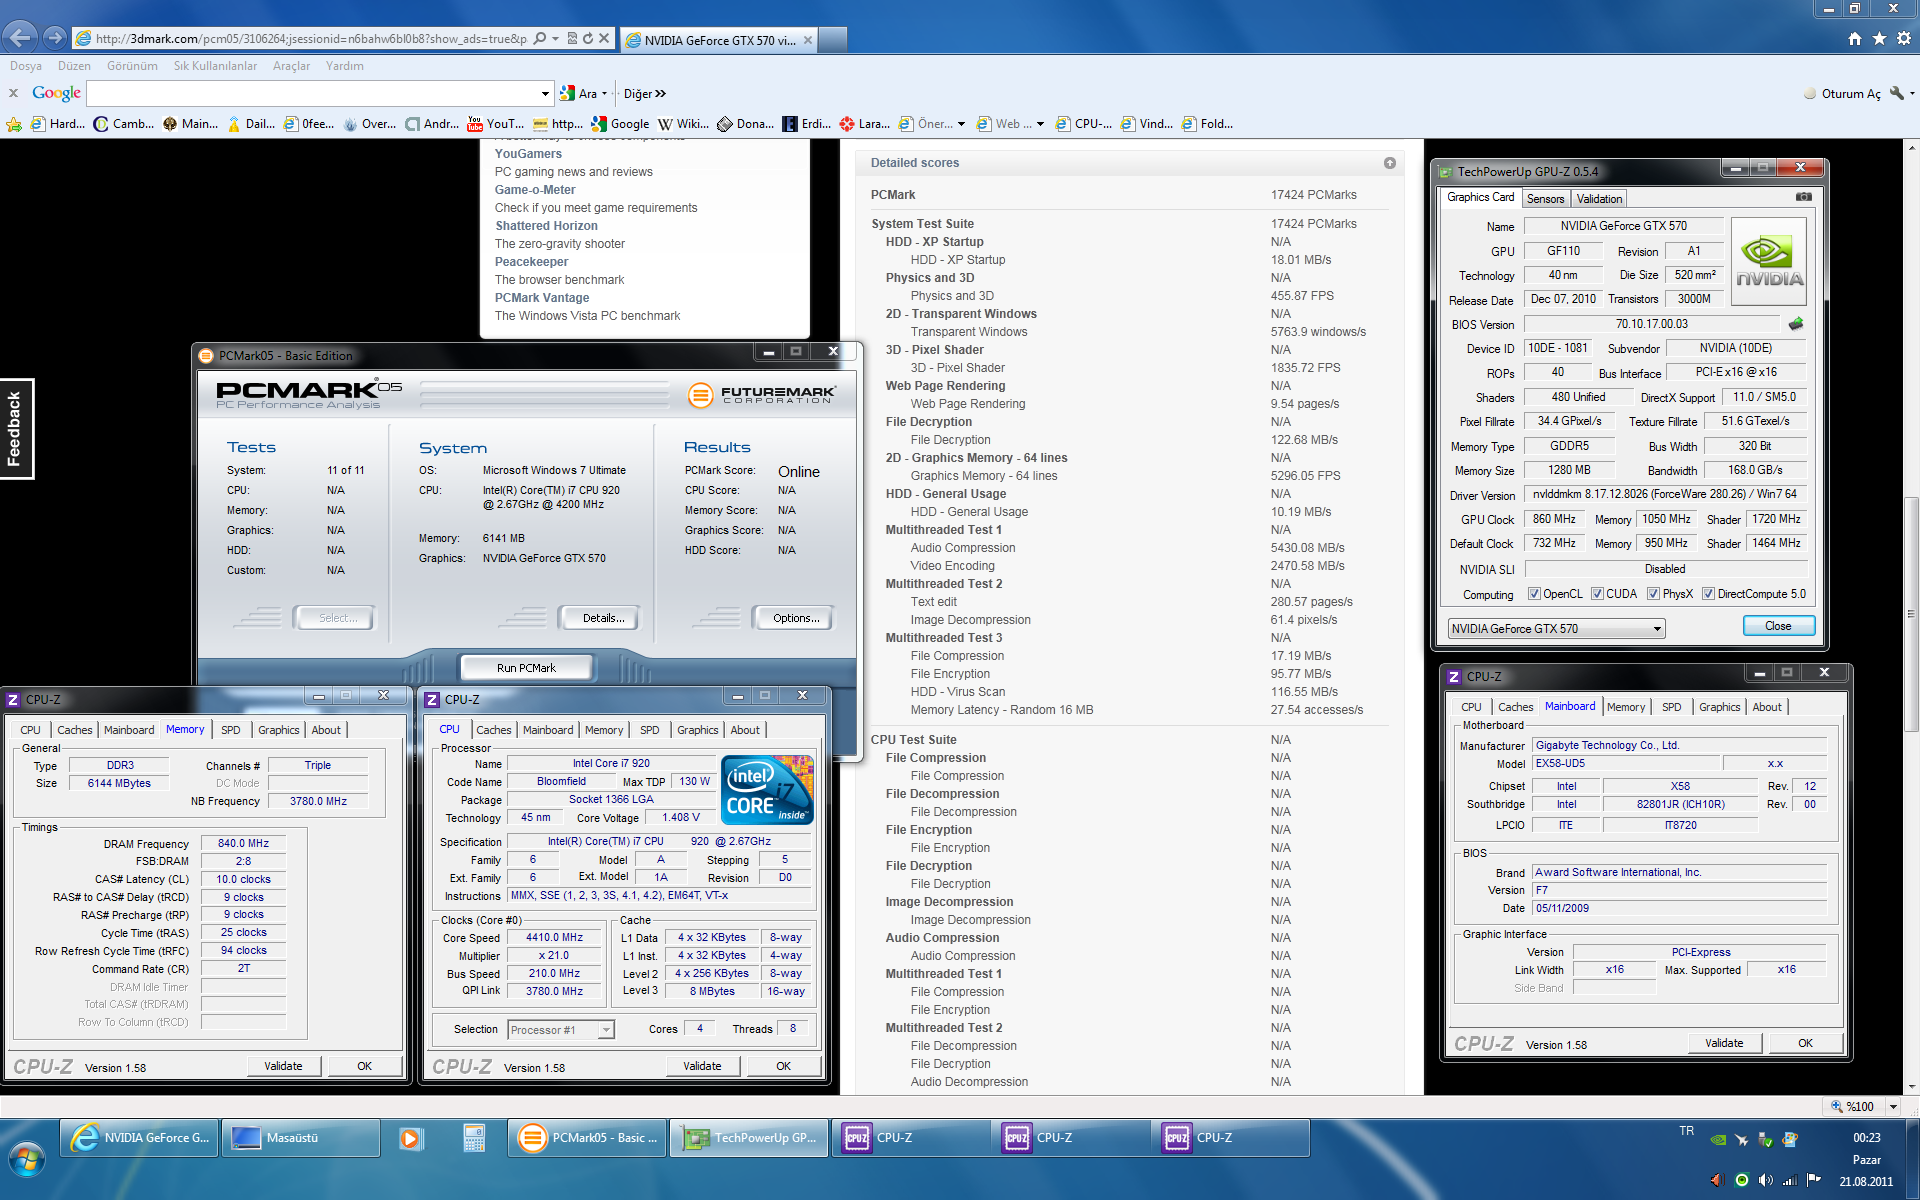Toggle the OpenCL checkbox in GPU-Z

[x=1534, y=594]
